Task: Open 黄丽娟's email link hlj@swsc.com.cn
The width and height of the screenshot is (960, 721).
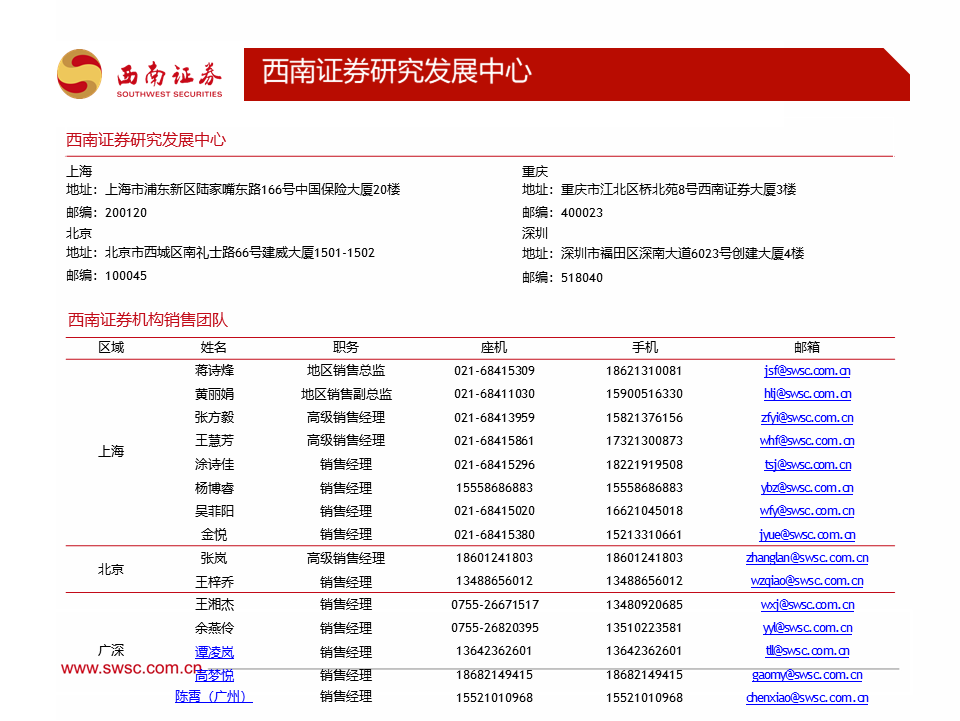Action: (807, 394)
